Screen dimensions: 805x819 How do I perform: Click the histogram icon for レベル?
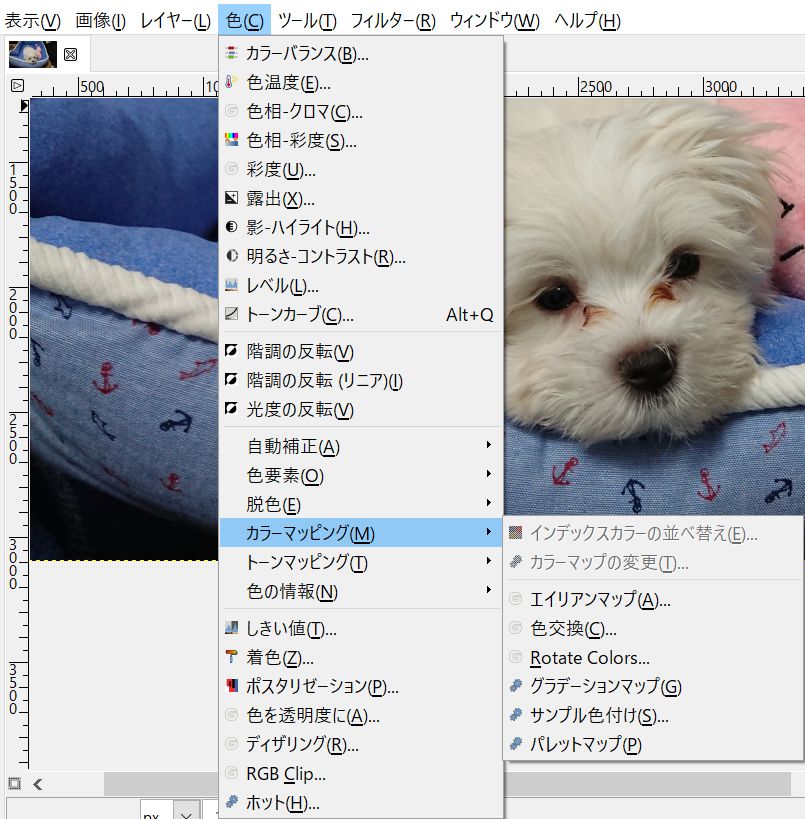(x=231, y=285)
